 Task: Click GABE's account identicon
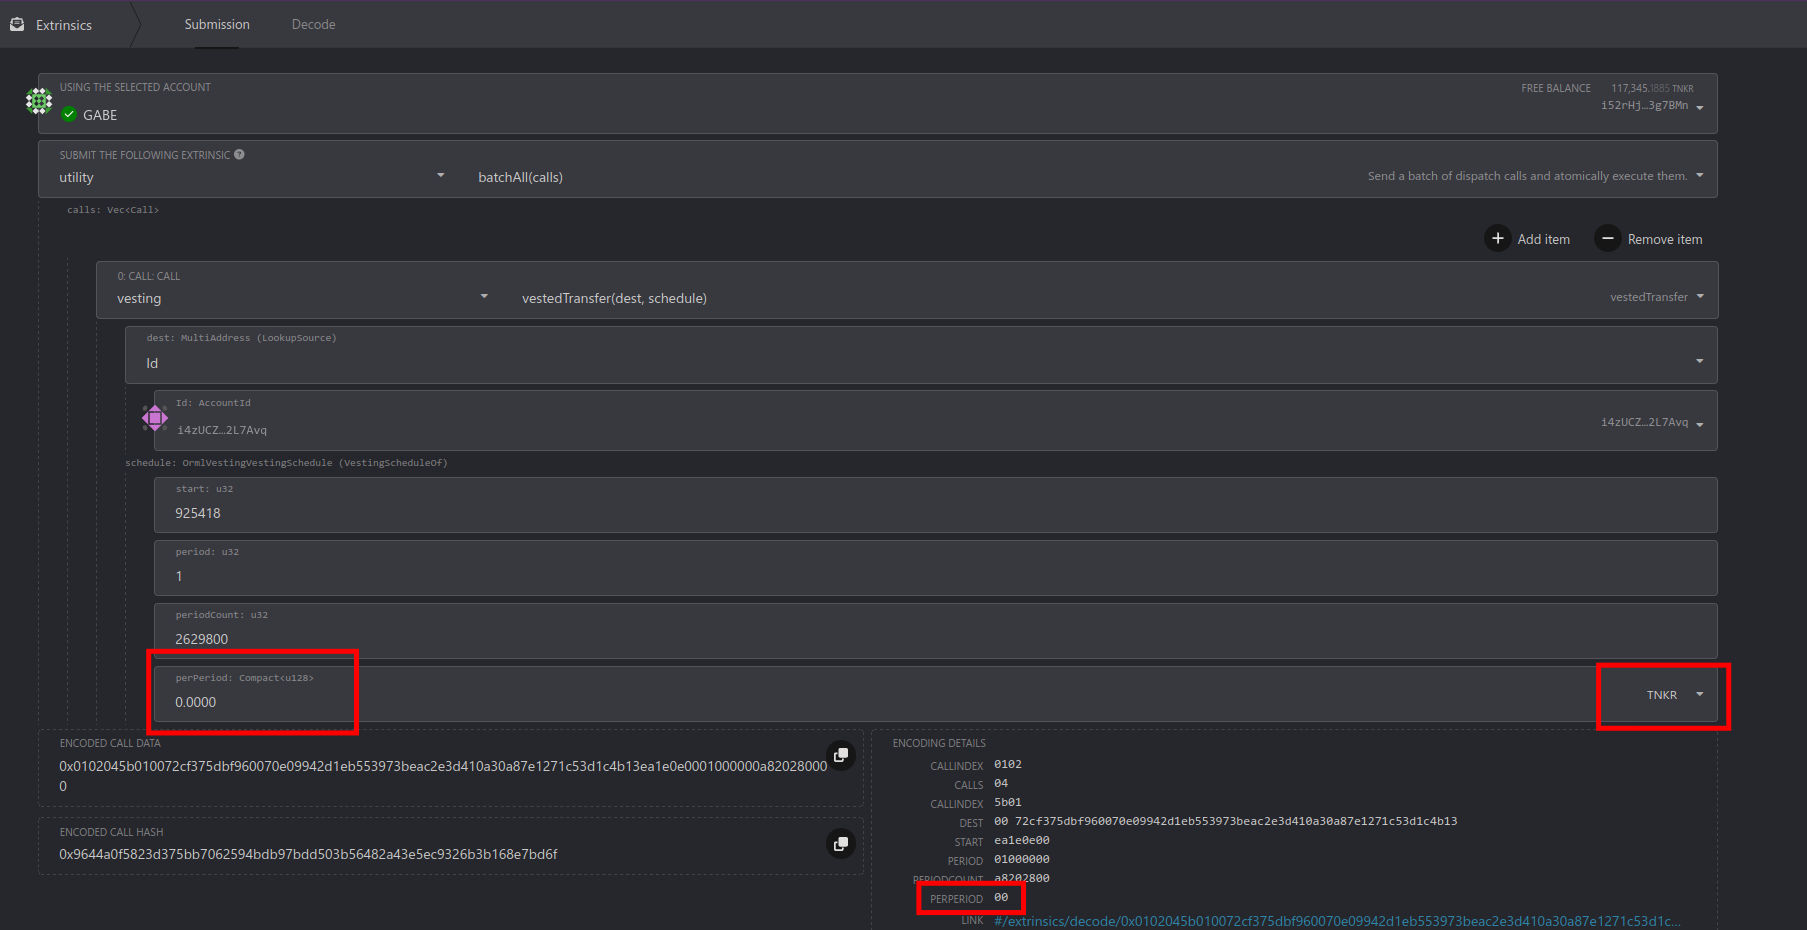coord(38,101)
